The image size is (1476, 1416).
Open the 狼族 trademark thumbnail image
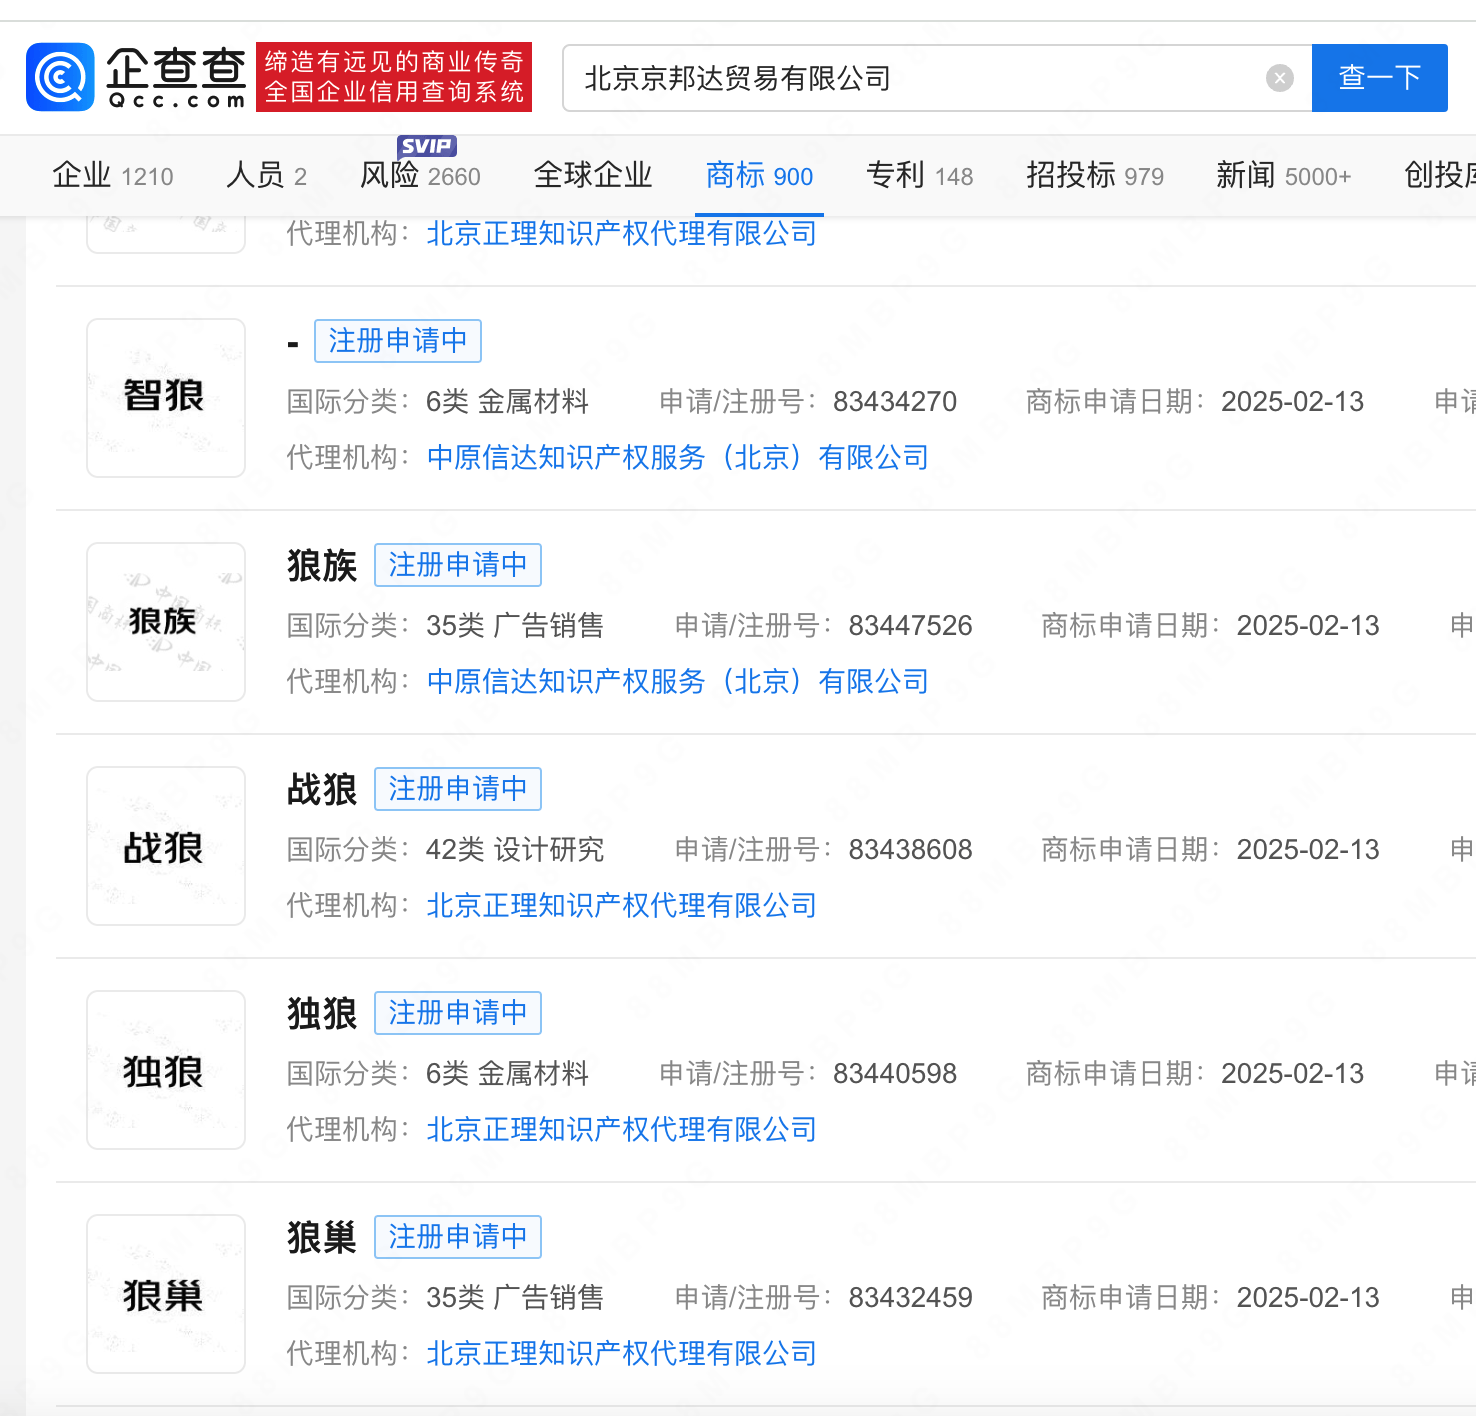tap(166, 622)
